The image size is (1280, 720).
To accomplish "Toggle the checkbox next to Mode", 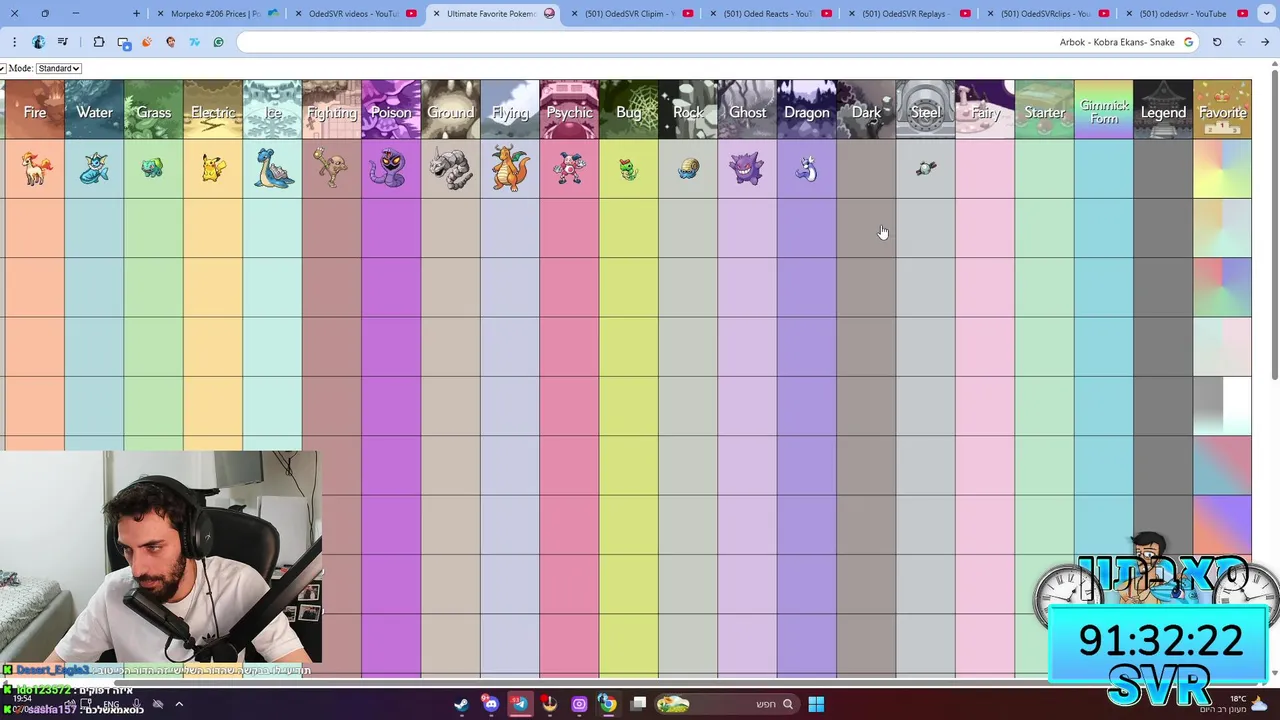I will pyautogui.click(x=3, y=68).
